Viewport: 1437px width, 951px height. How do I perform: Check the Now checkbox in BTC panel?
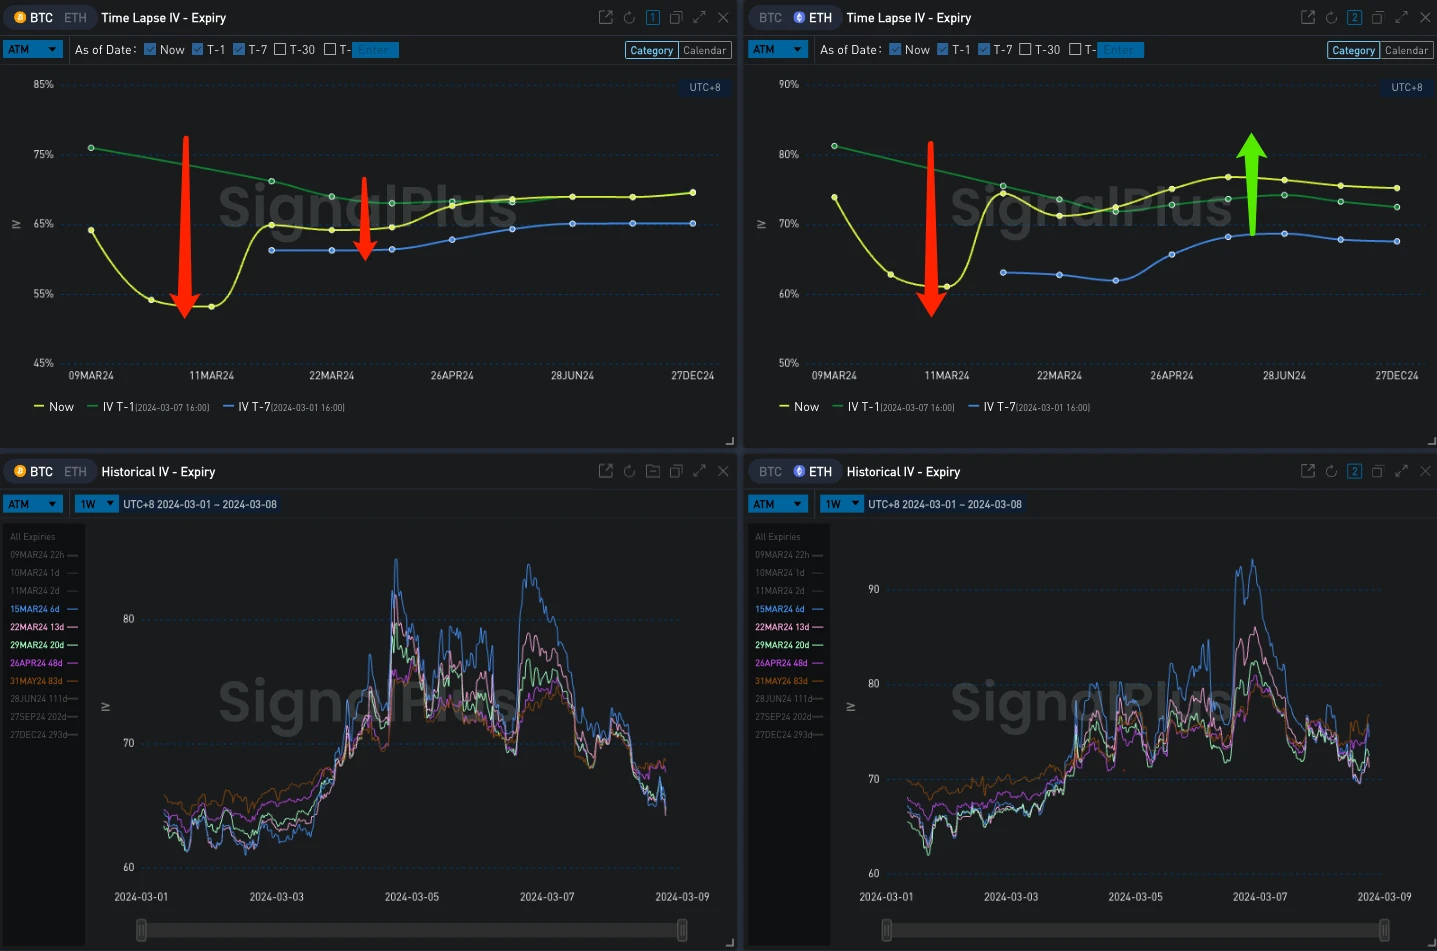tap(148, 49)
